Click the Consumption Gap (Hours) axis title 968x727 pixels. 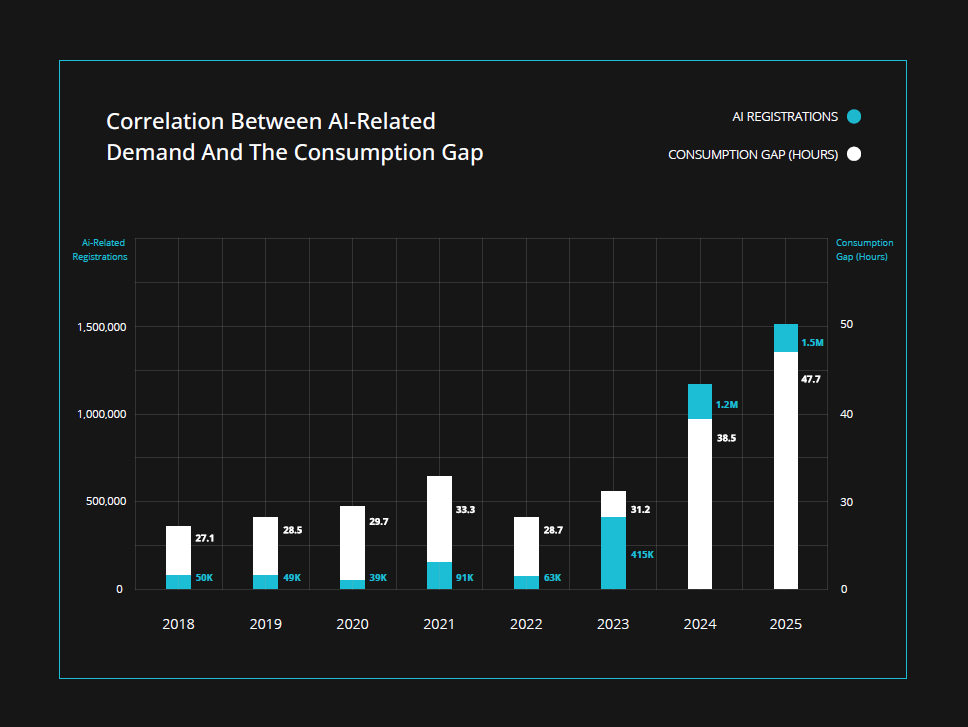(x=864, y=249)
